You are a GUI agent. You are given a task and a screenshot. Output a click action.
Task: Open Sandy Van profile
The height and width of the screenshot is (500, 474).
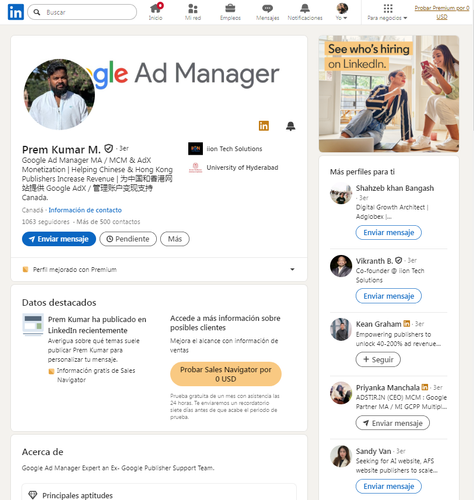[x=373, y=451]
